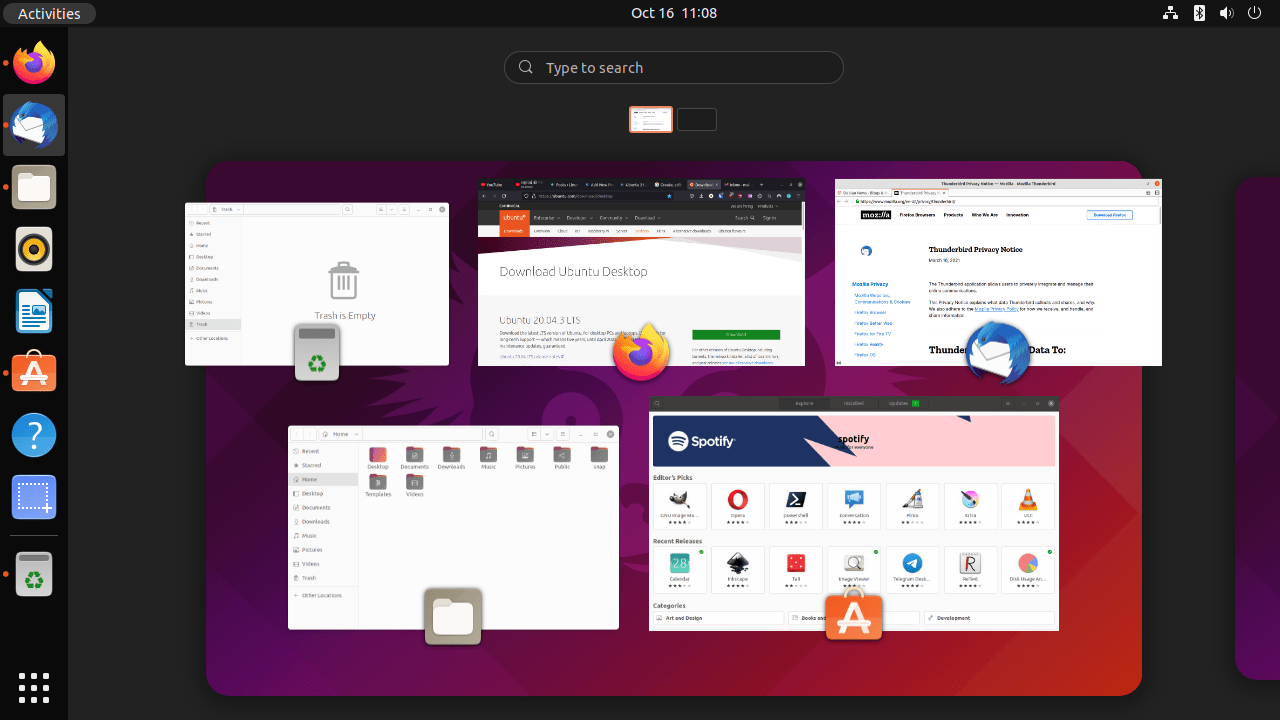Launch the Screenshot tool from dock
1280x720 pixels.
34,497
